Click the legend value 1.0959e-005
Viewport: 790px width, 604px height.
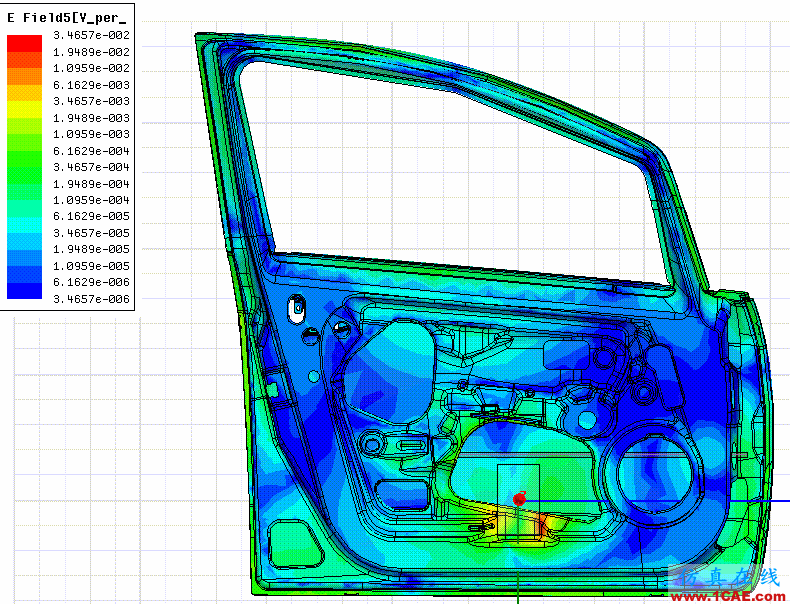point(91,266)
